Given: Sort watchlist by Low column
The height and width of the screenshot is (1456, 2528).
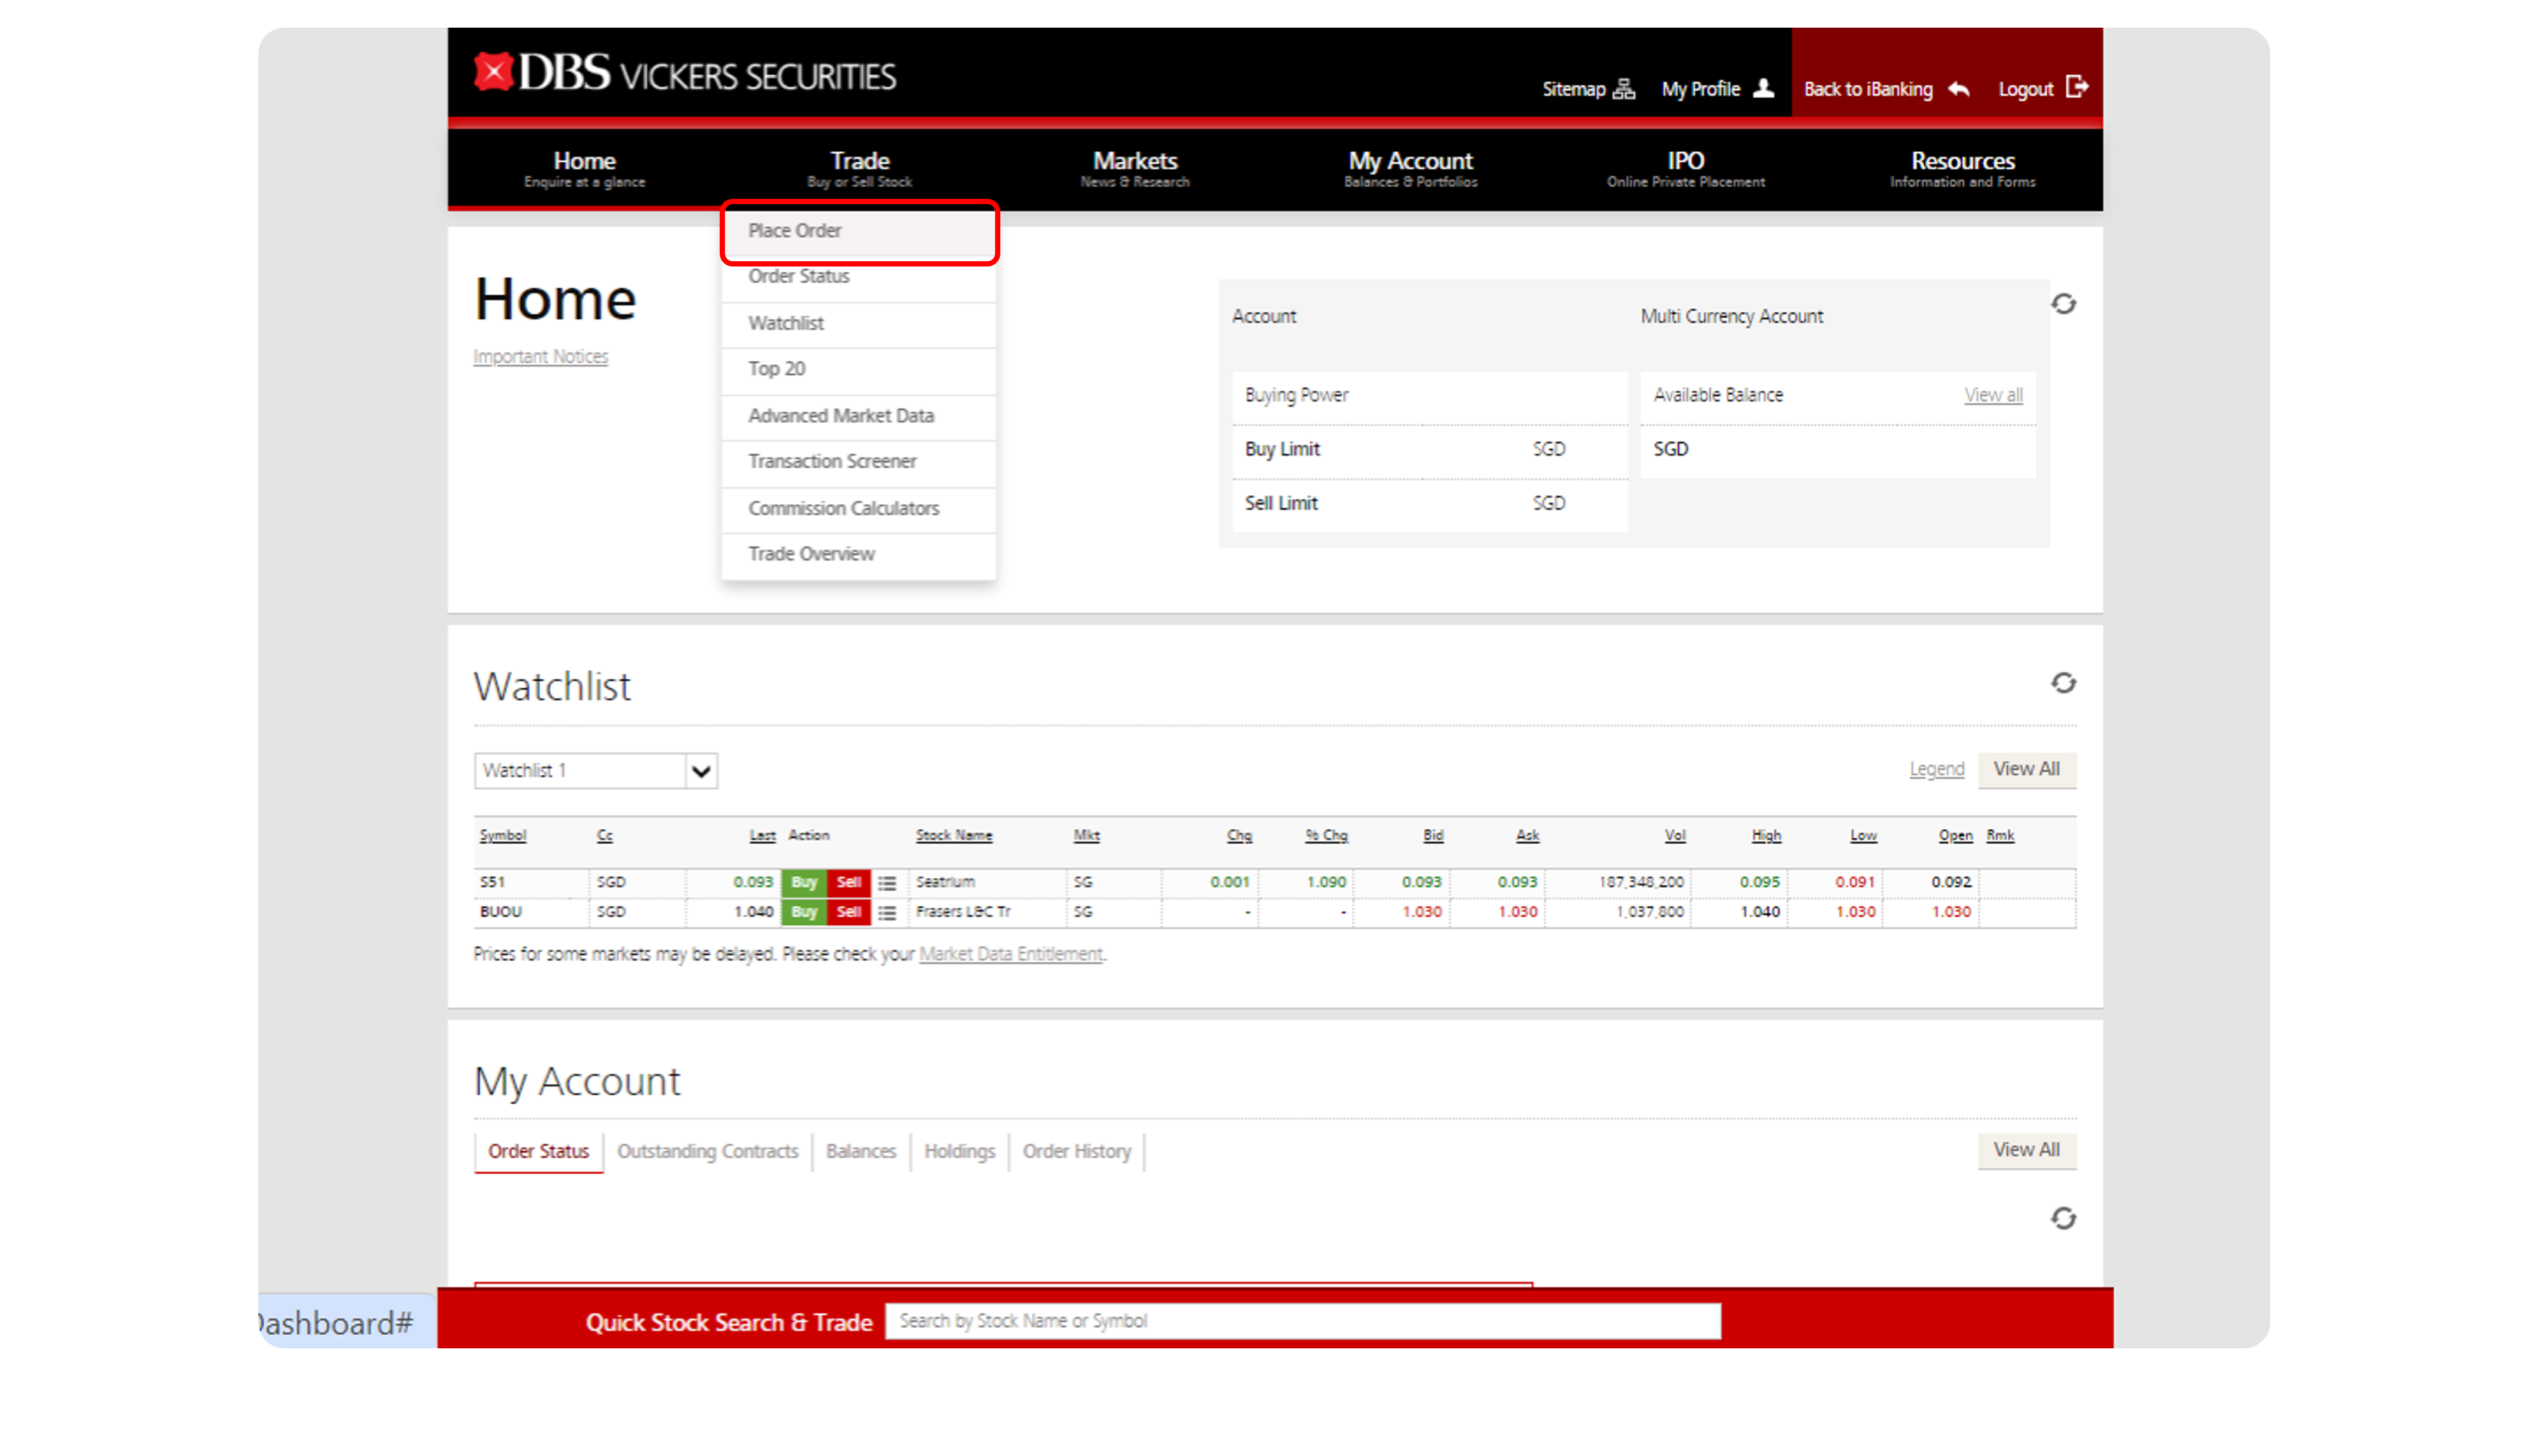Looking at the screenshot, I should [x=1863, y=836].
